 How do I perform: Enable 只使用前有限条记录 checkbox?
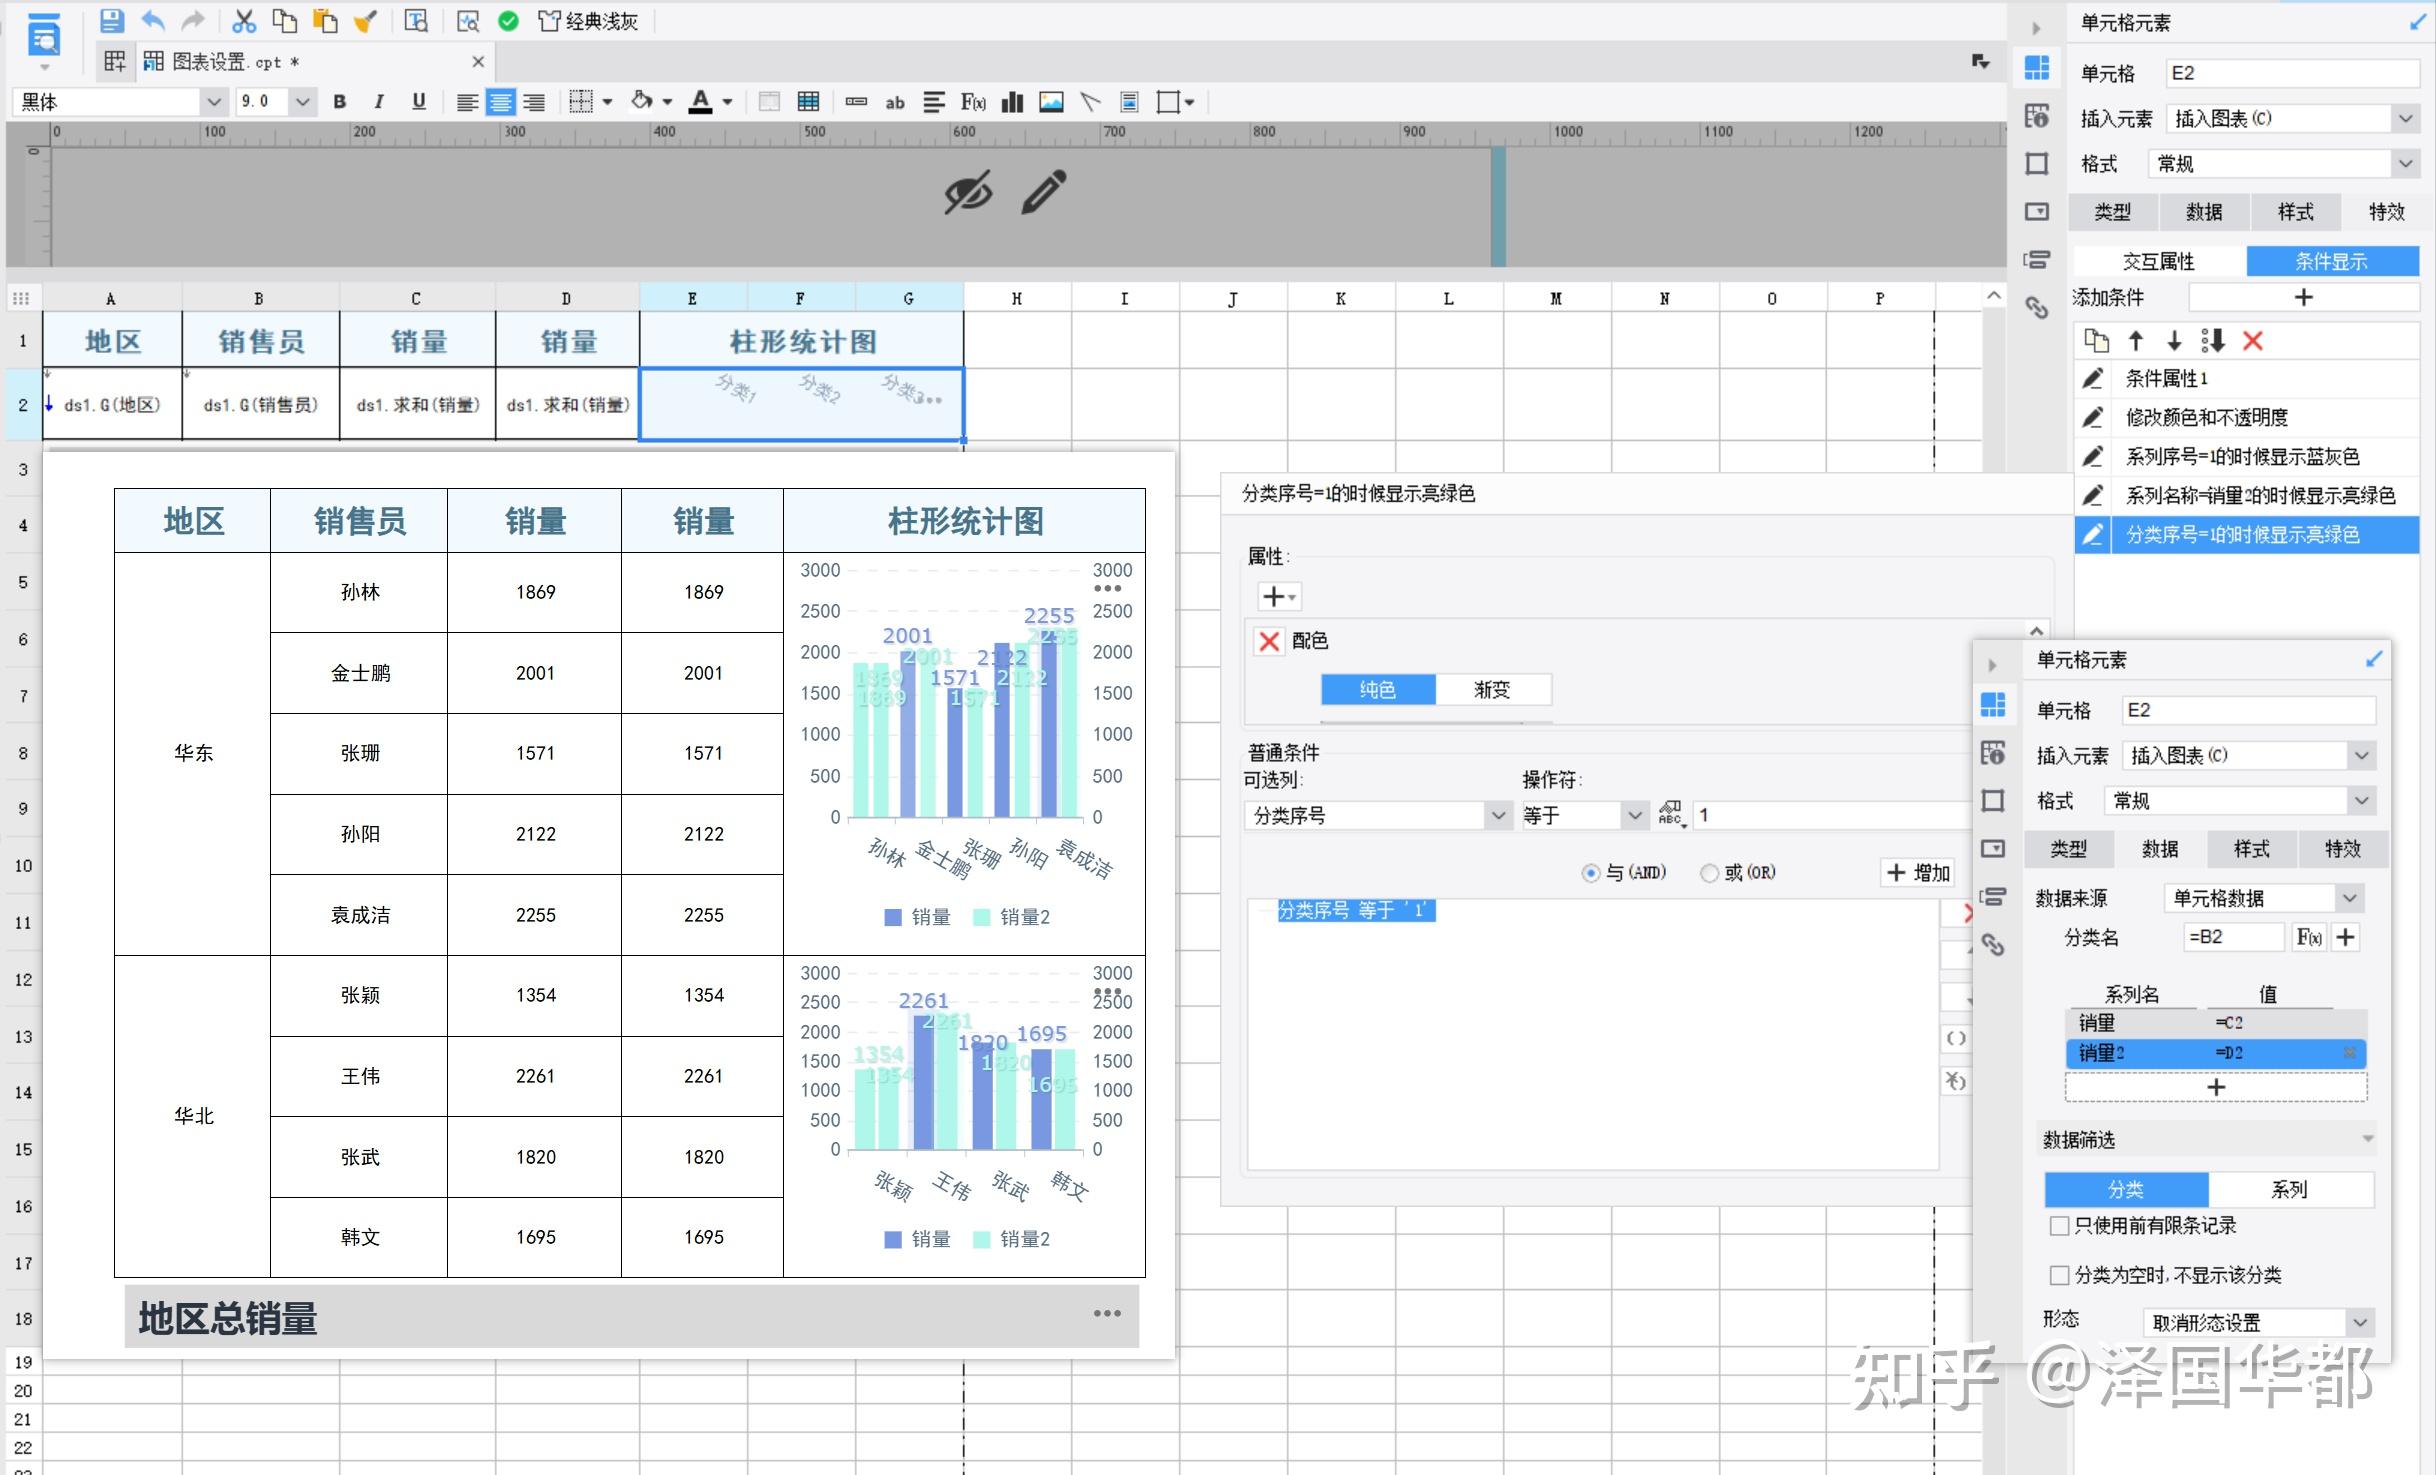tap(2059, 1225)
